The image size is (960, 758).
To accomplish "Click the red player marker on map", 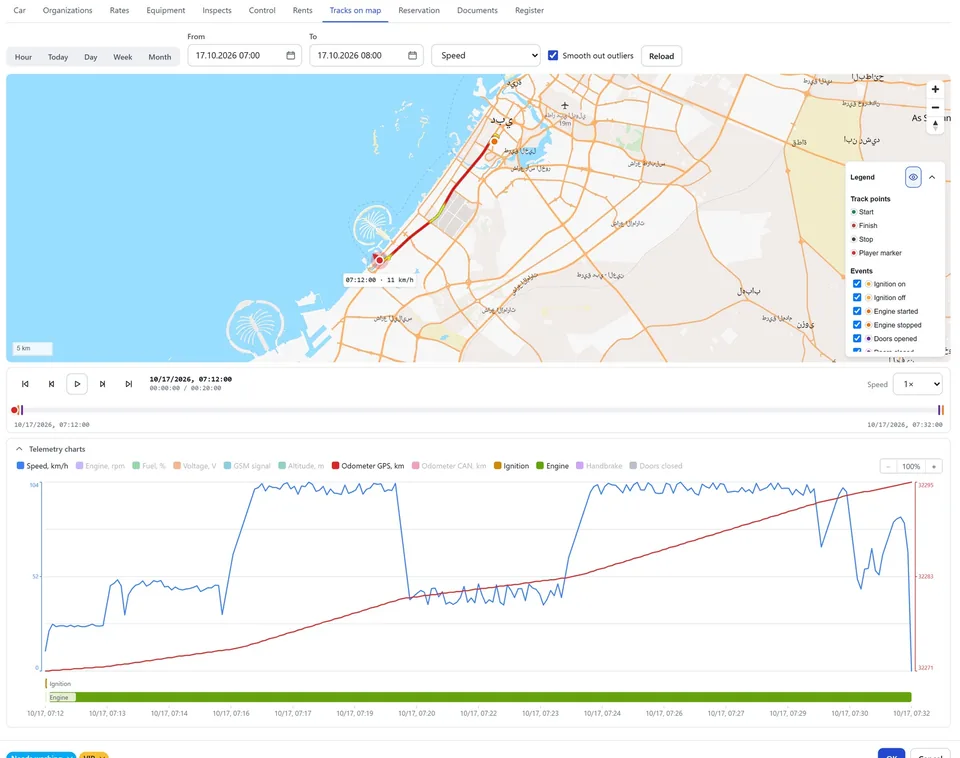I will point(380,260).
